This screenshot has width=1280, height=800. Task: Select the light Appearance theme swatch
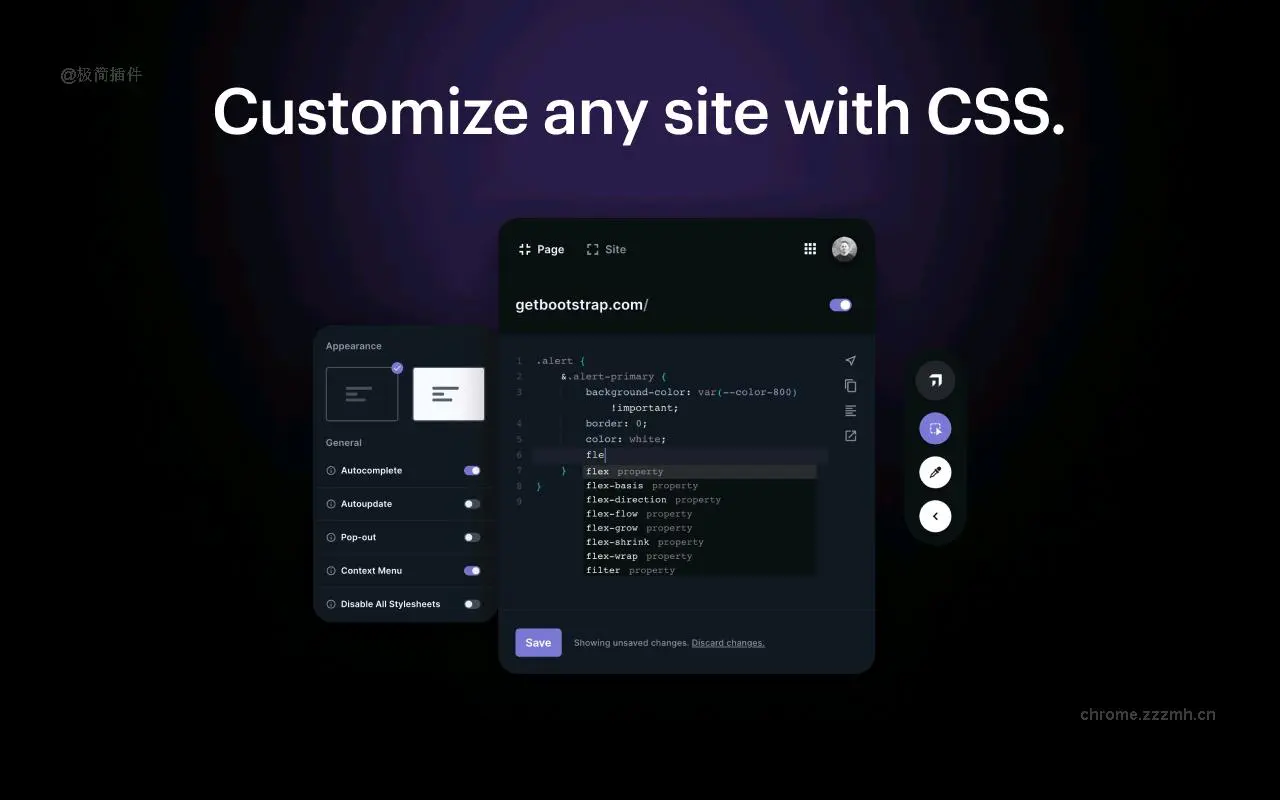448,394
